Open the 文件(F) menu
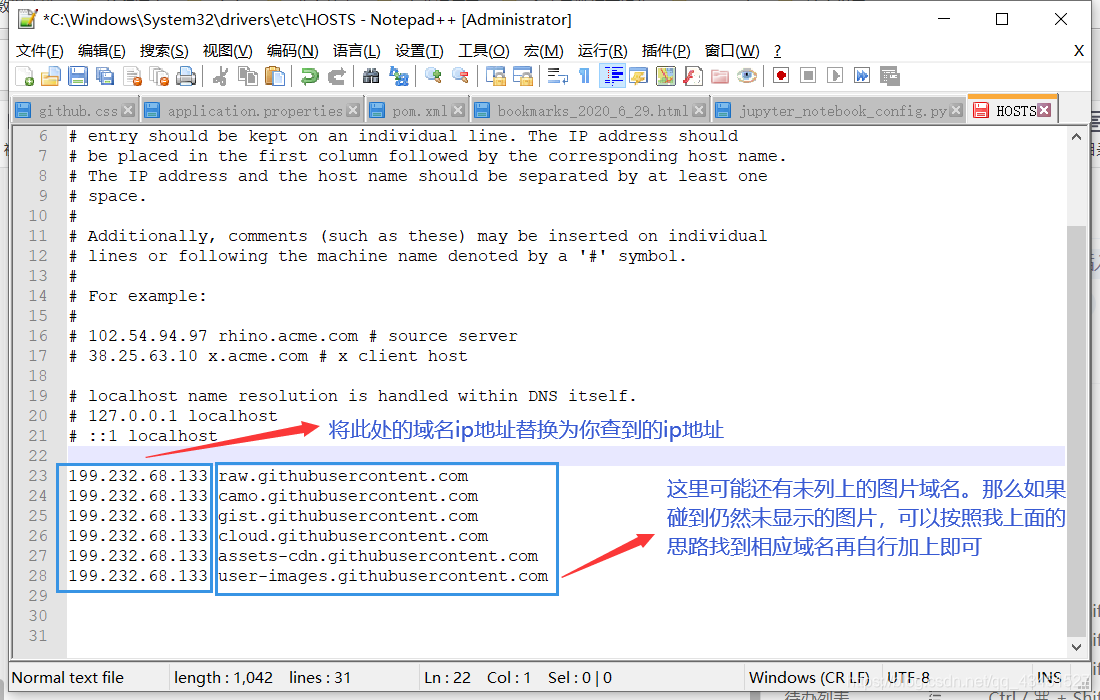This screenshot has width=1100, height=700. (40, 51)
